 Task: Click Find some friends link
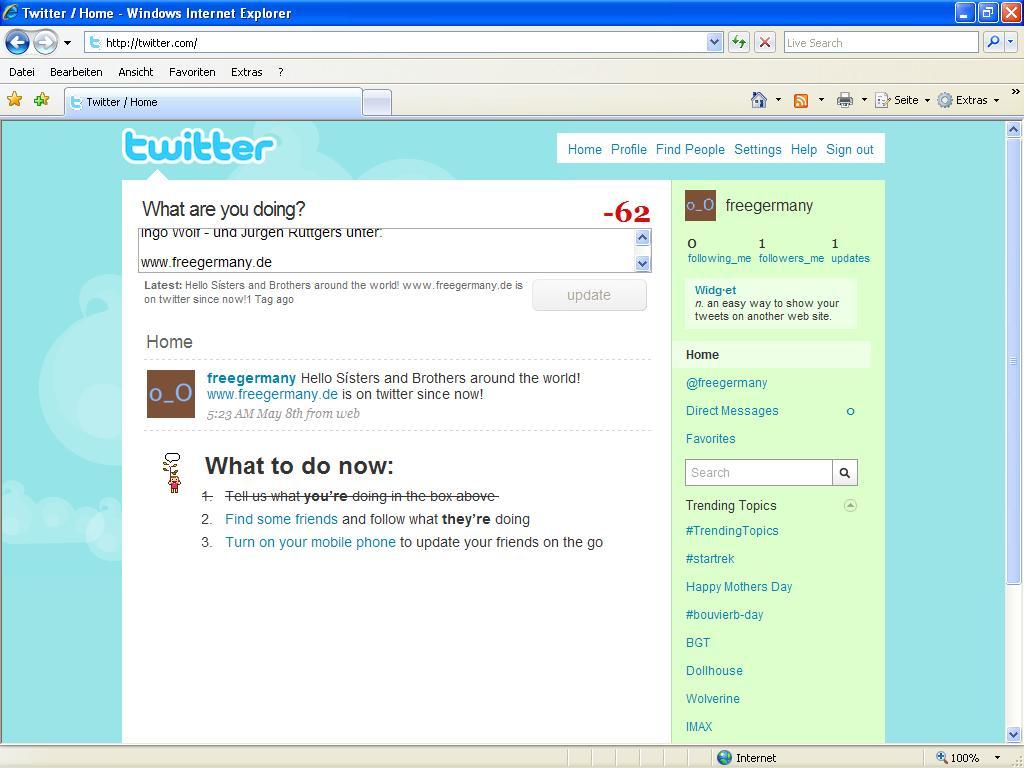click(x=281, y=519)
